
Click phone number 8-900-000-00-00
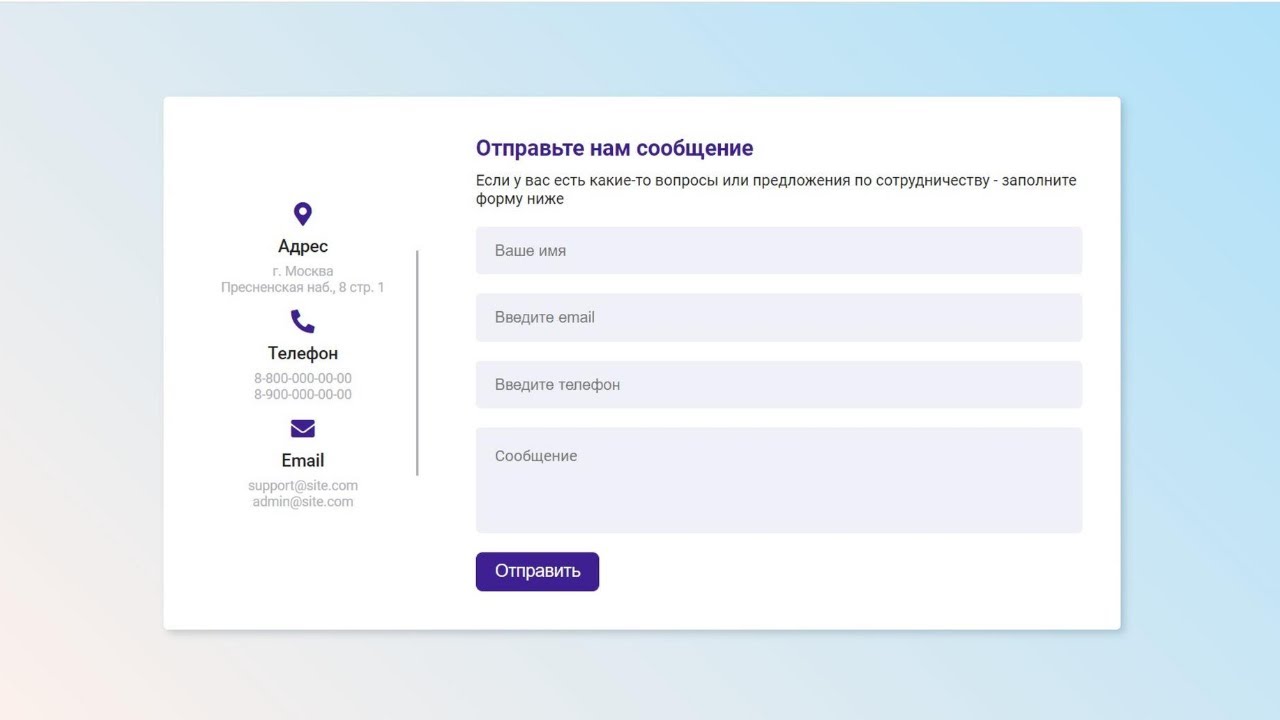tap(303, 394)
